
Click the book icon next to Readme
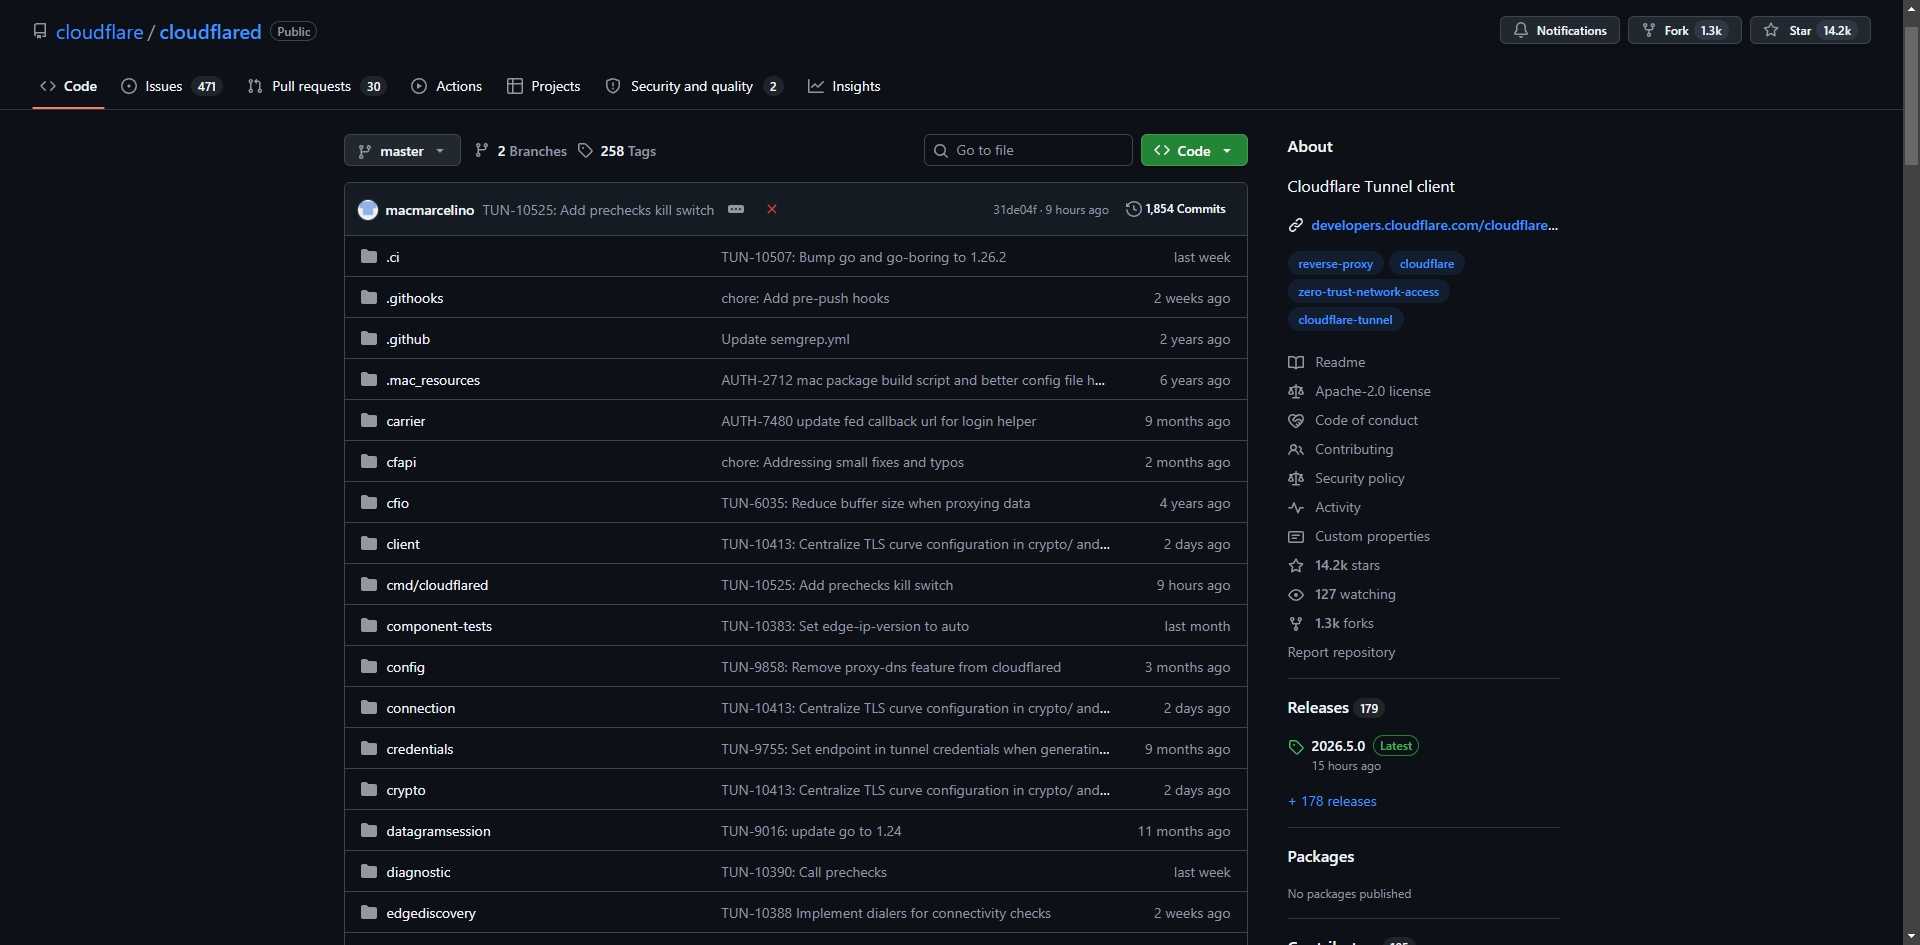coord(1296,362)
